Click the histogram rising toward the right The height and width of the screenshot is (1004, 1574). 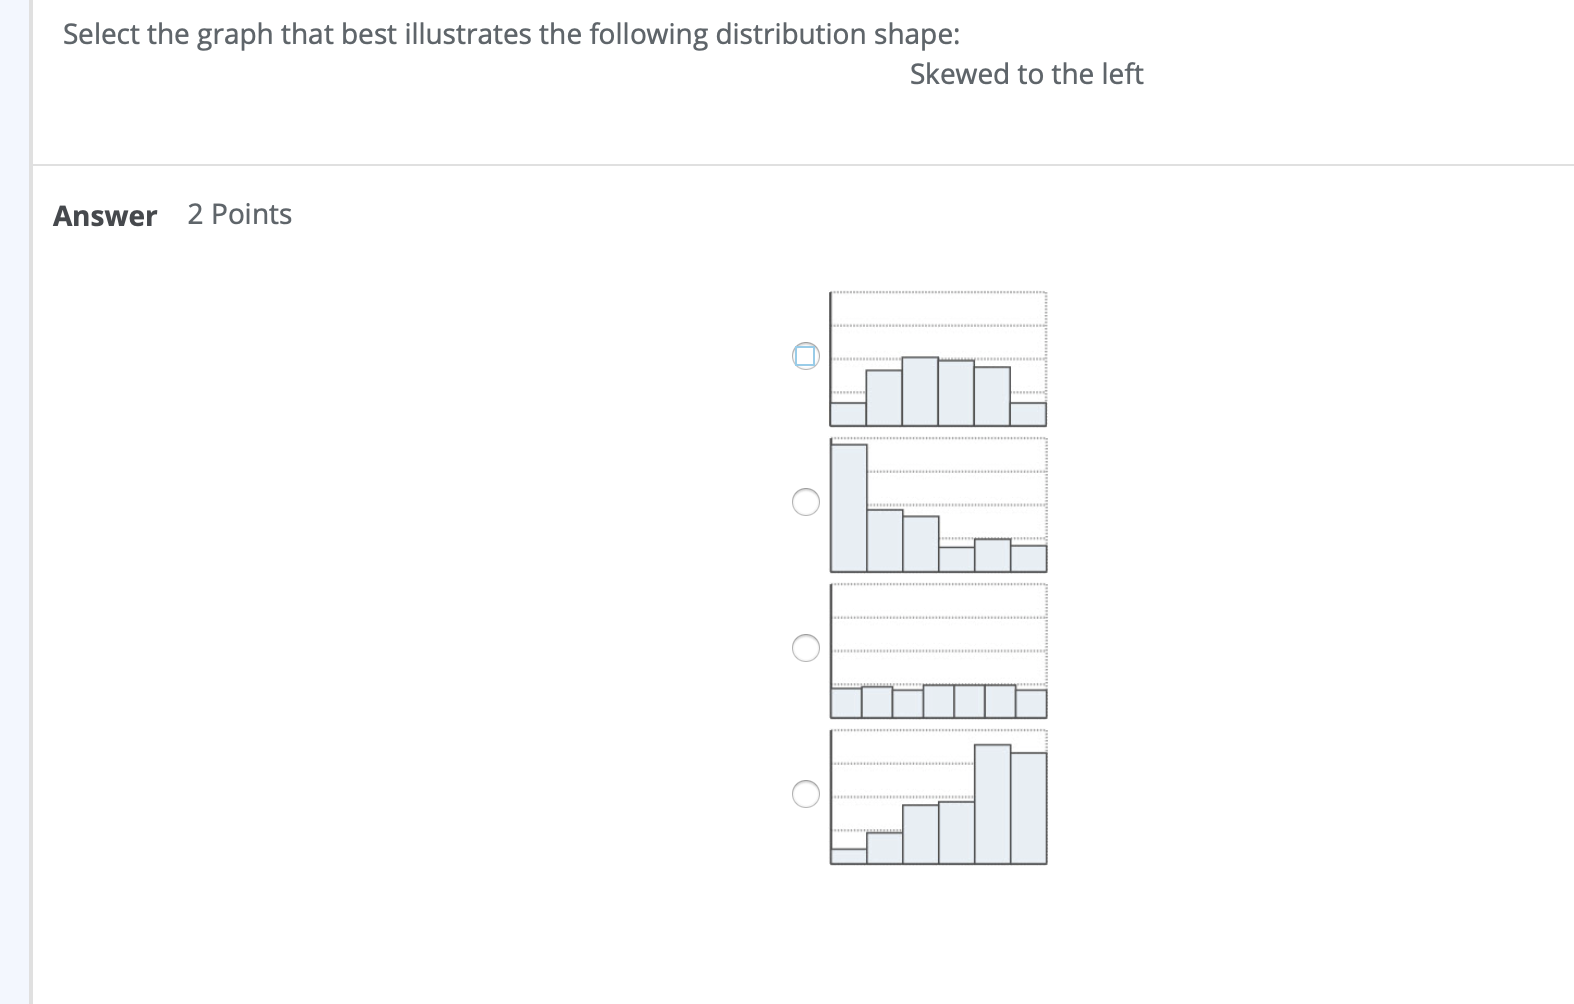coord(938,797)
